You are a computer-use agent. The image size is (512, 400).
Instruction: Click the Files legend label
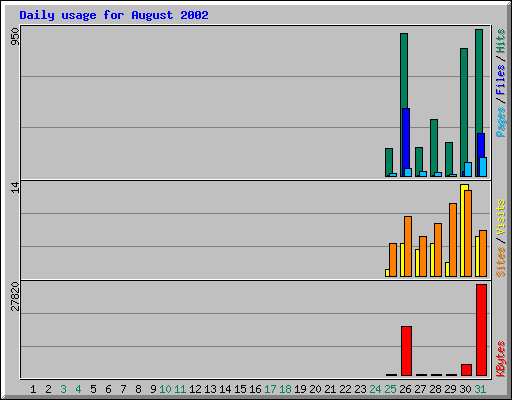tap(500, 79)
